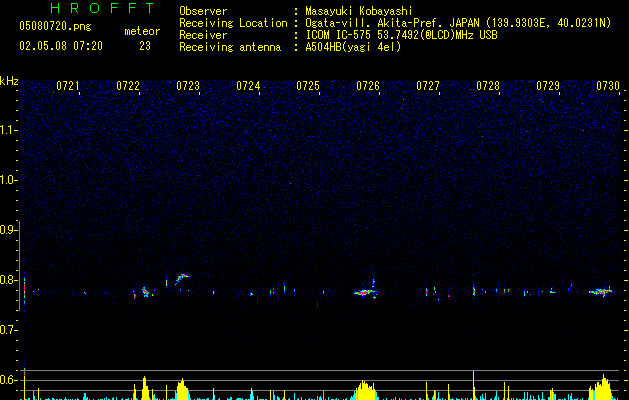The image size is (629, 400).
Task: Click the rising meteor echo near 0723
Action: coord(182,278)
